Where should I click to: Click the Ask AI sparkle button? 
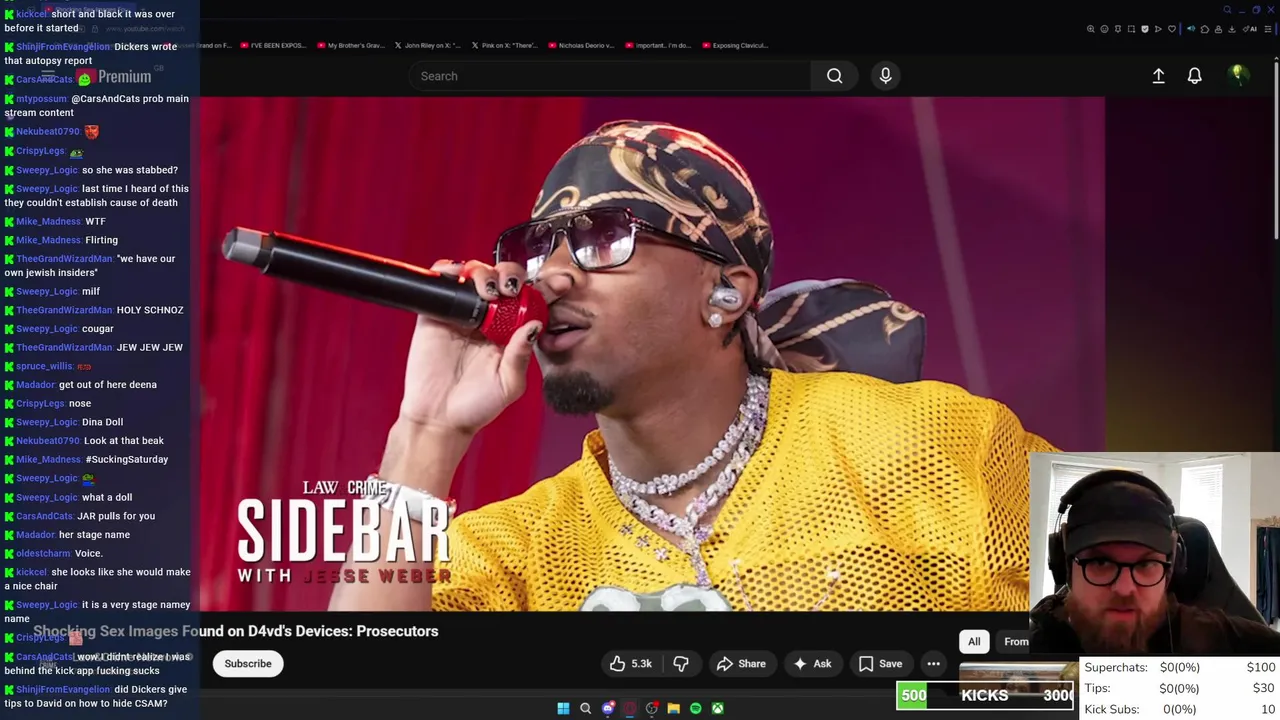click(x=812, y=664)
